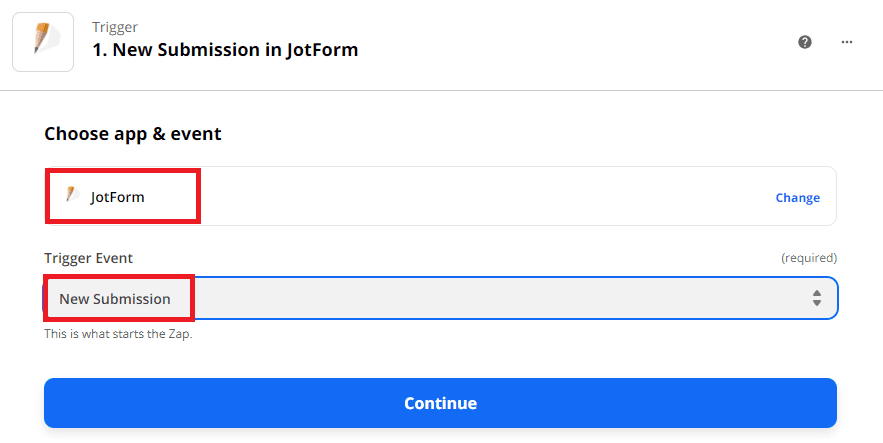The image size is (883, 443).
Task: Click the JotForm app name text
Action: (x=118, y=197)
